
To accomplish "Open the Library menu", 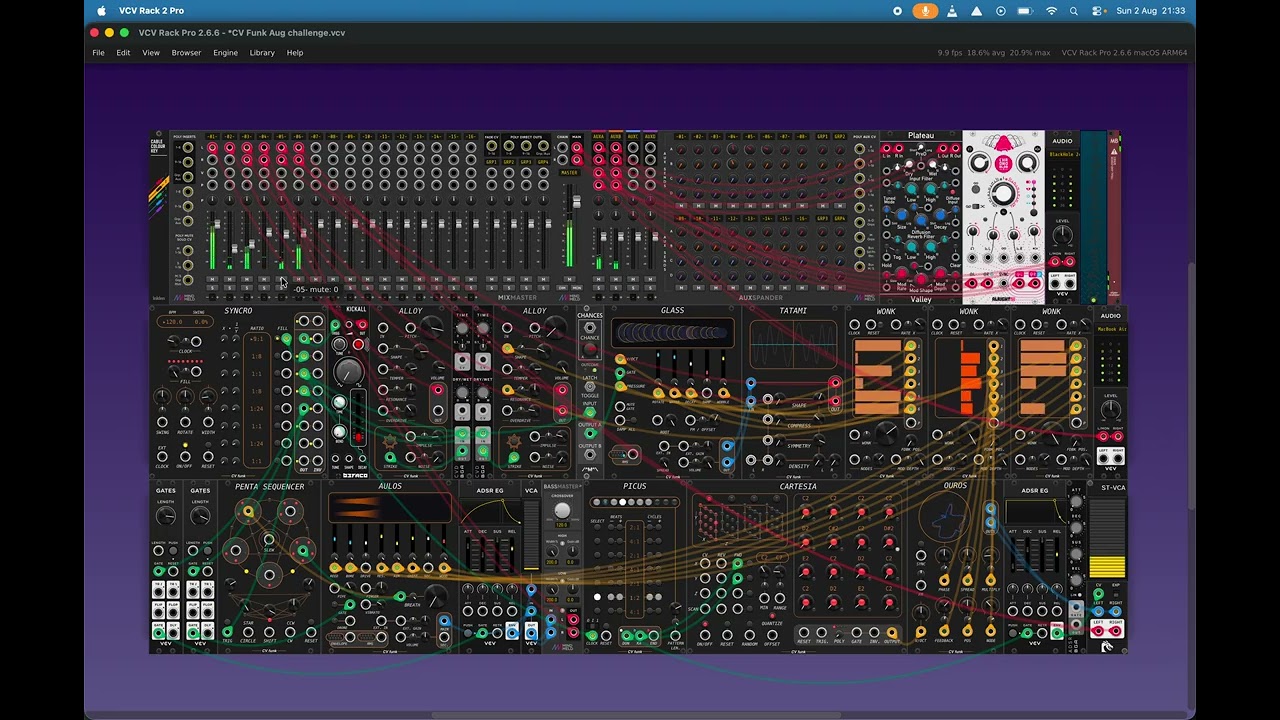I will tap(262, 53).
